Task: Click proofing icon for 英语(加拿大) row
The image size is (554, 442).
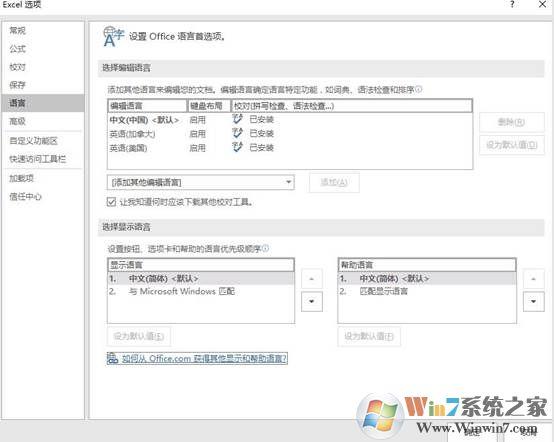Action: coord(238,133)
